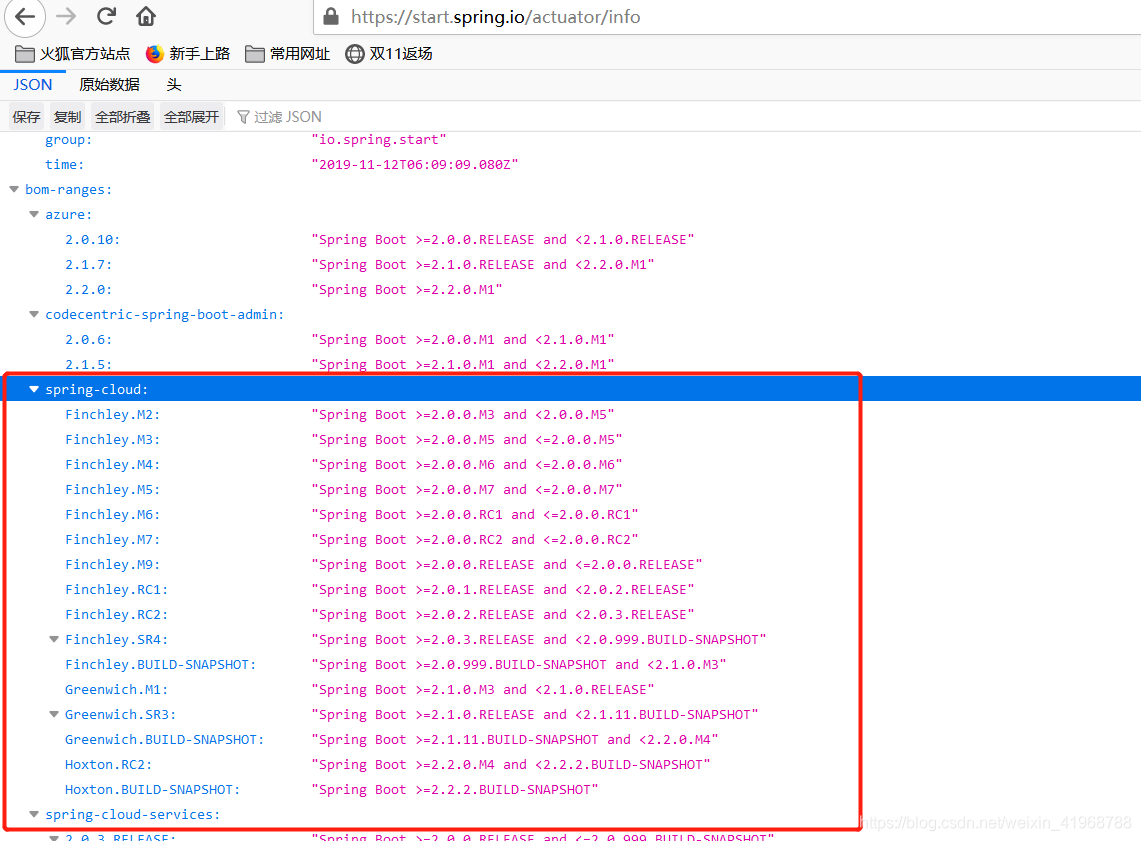Collapse the spring-cloud node
Viewport: 1141px width, 841px height.
click(33, 389)
